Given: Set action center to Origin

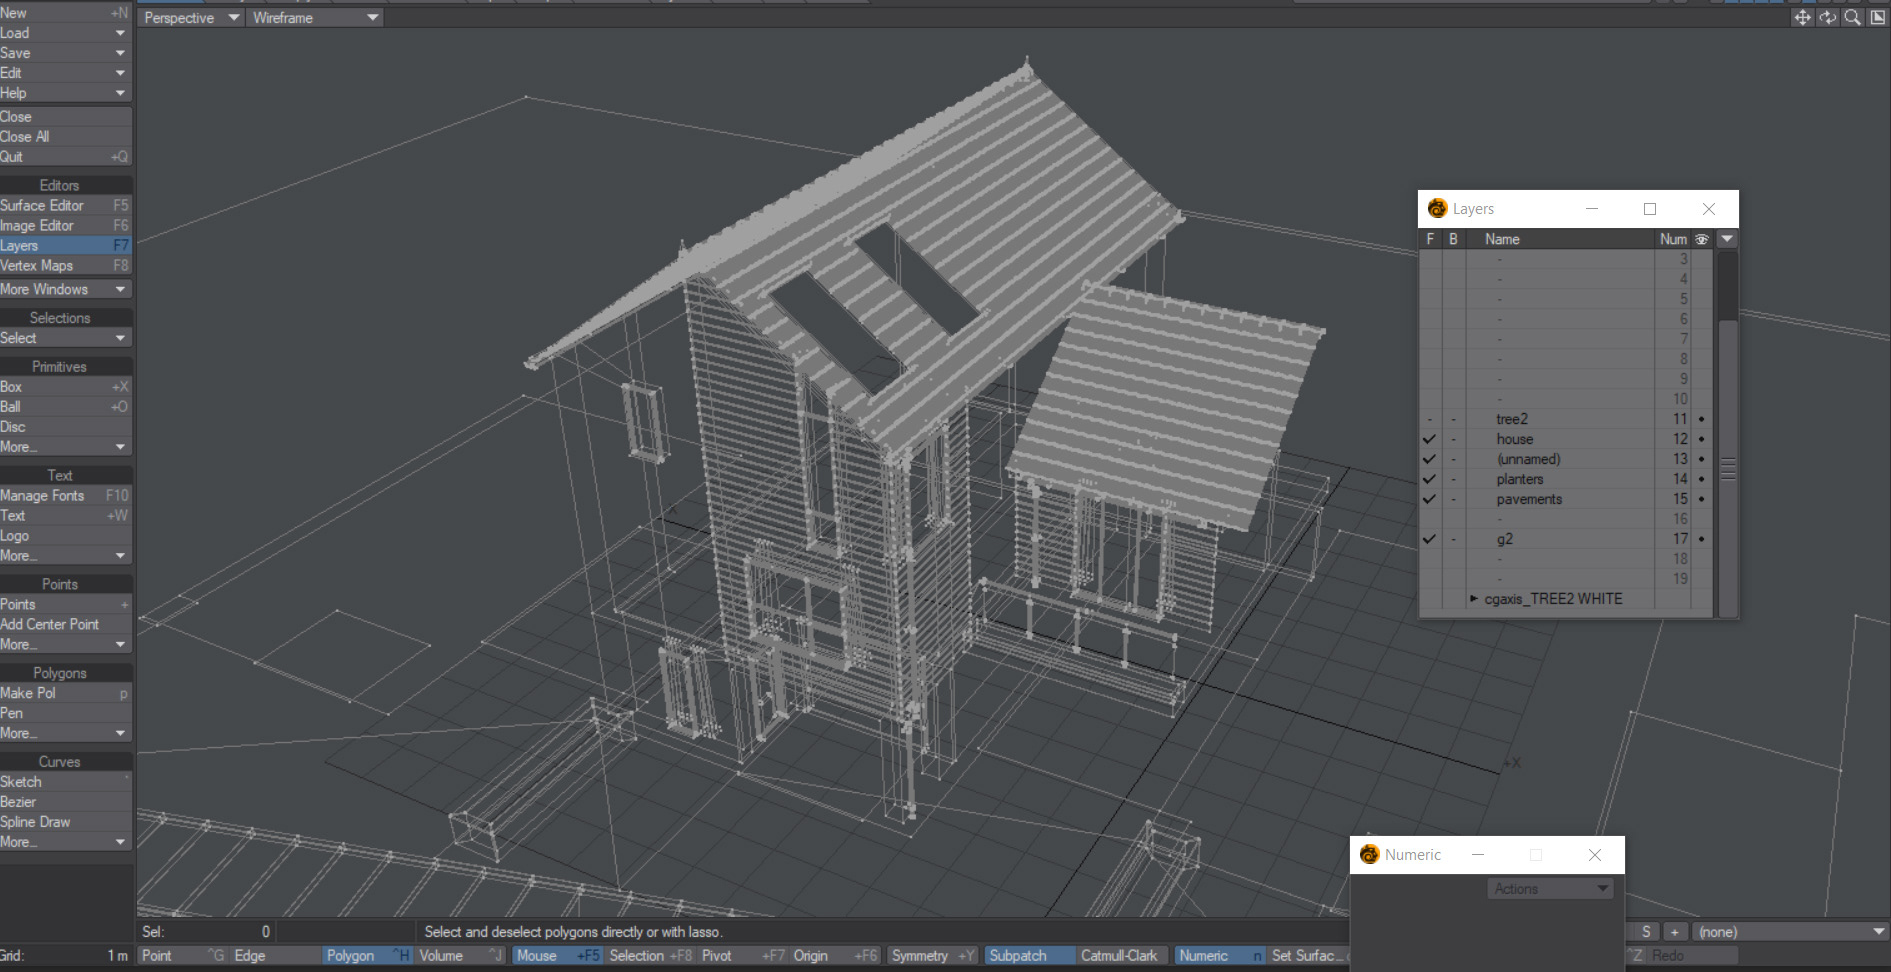Looking at the screenshot, I should point(835,955).
